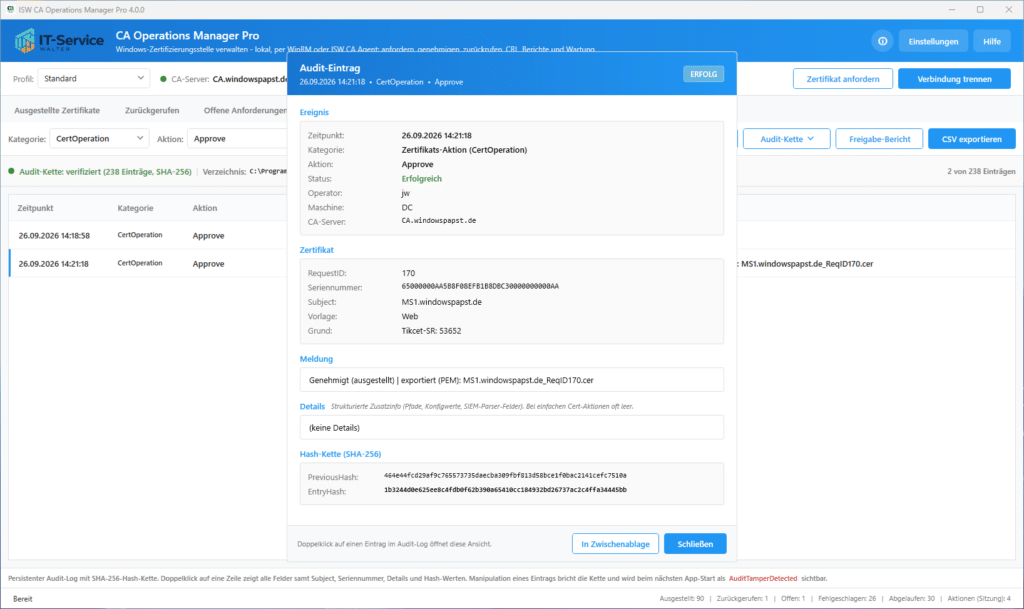
Task: Click 'Ausgestellt: 90' in status bar
Action: 682,598
